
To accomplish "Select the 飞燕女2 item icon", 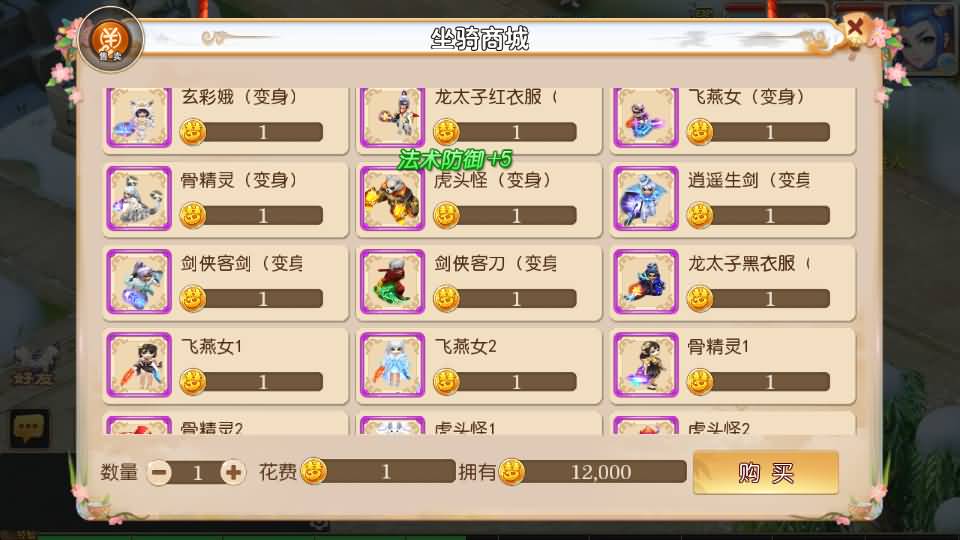I will click(392, 365).
